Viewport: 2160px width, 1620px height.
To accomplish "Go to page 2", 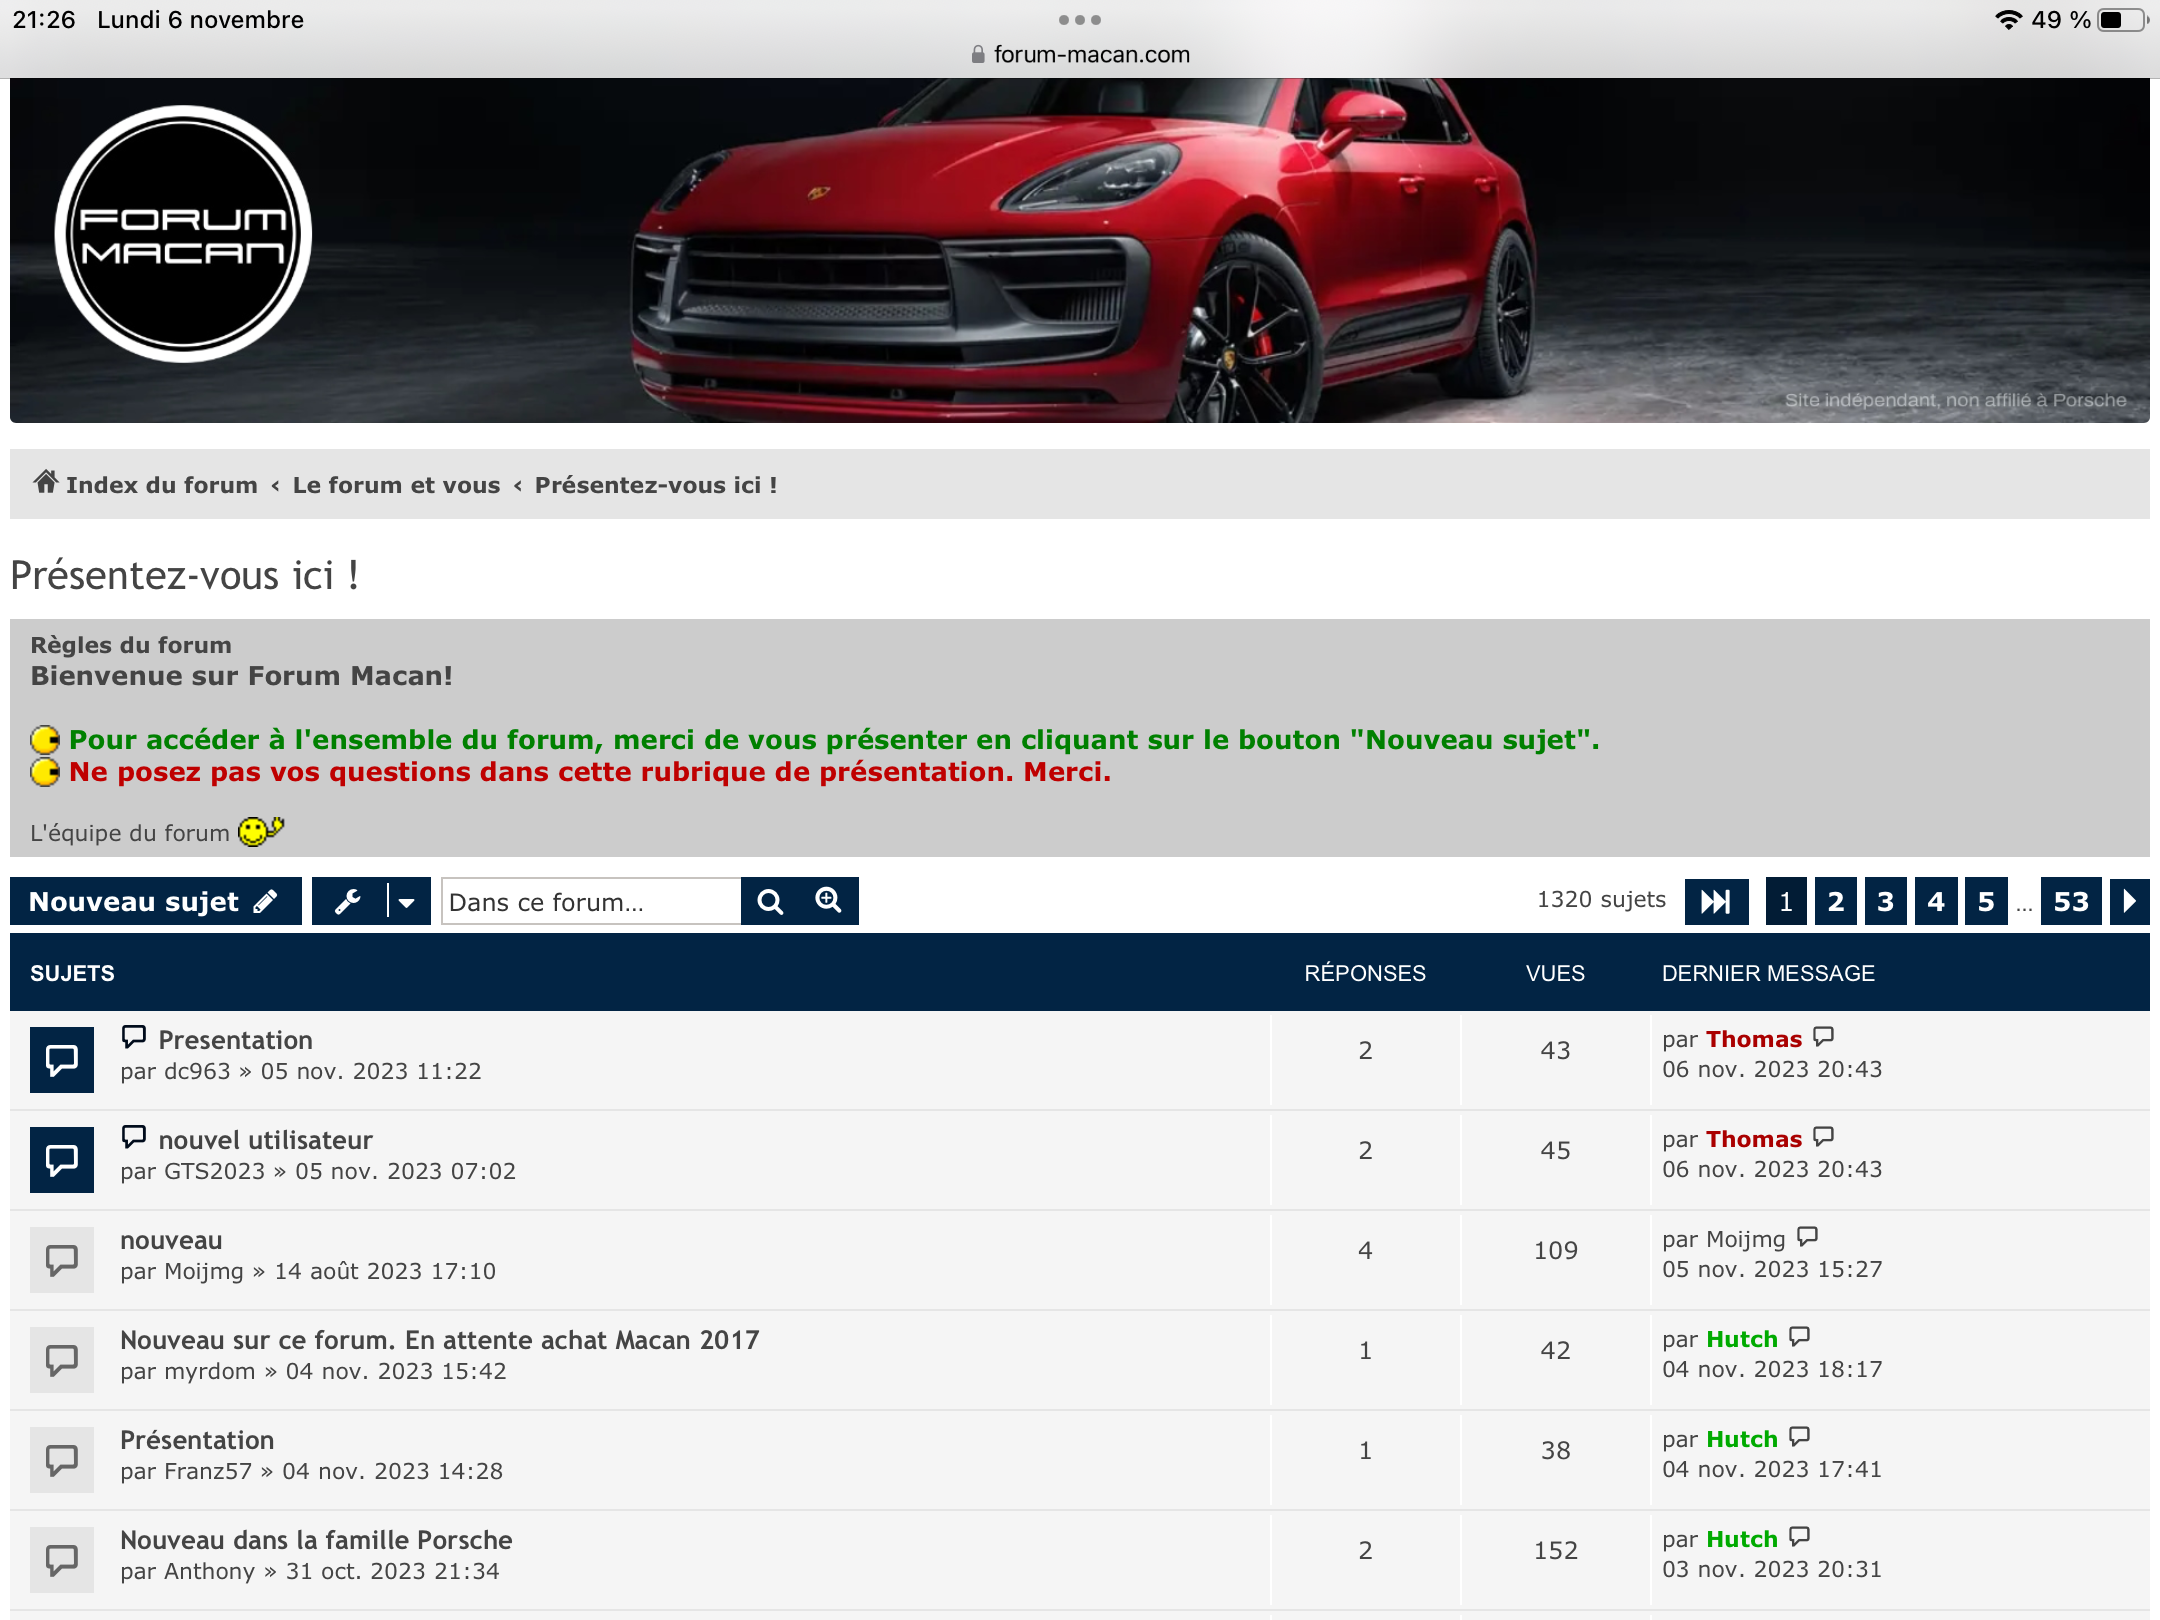I will (1836, 902).
